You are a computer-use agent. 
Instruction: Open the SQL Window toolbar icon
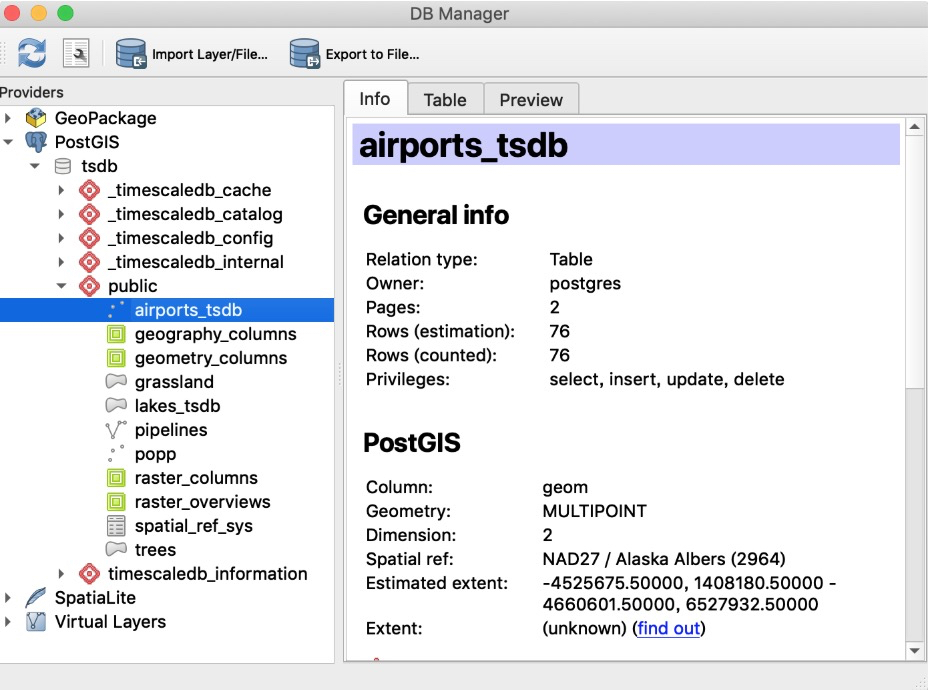click(76, 53)
